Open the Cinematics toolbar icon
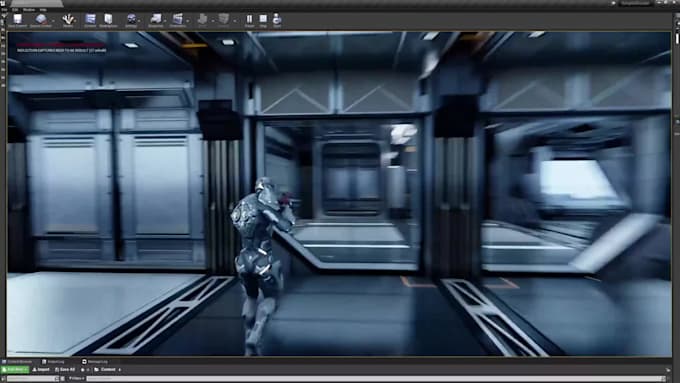The height and width of the screenshot is (383, 680). pyautogui.click(x=177, y=20)
